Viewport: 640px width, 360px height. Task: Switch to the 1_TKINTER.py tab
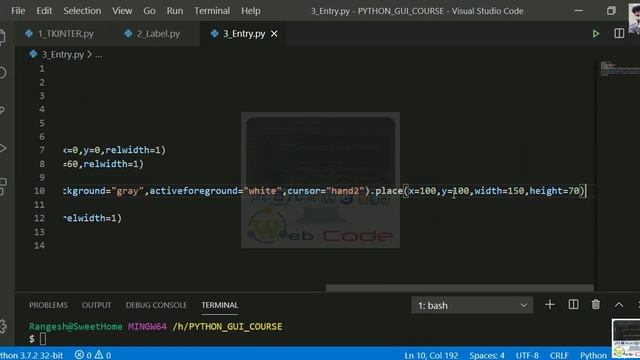click(x=60, y=33)
